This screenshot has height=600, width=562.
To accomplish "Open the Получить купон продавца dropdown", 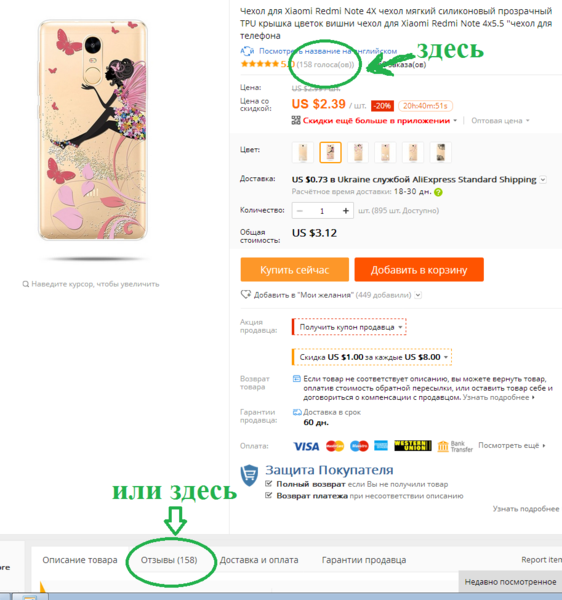I will point(349,327).
